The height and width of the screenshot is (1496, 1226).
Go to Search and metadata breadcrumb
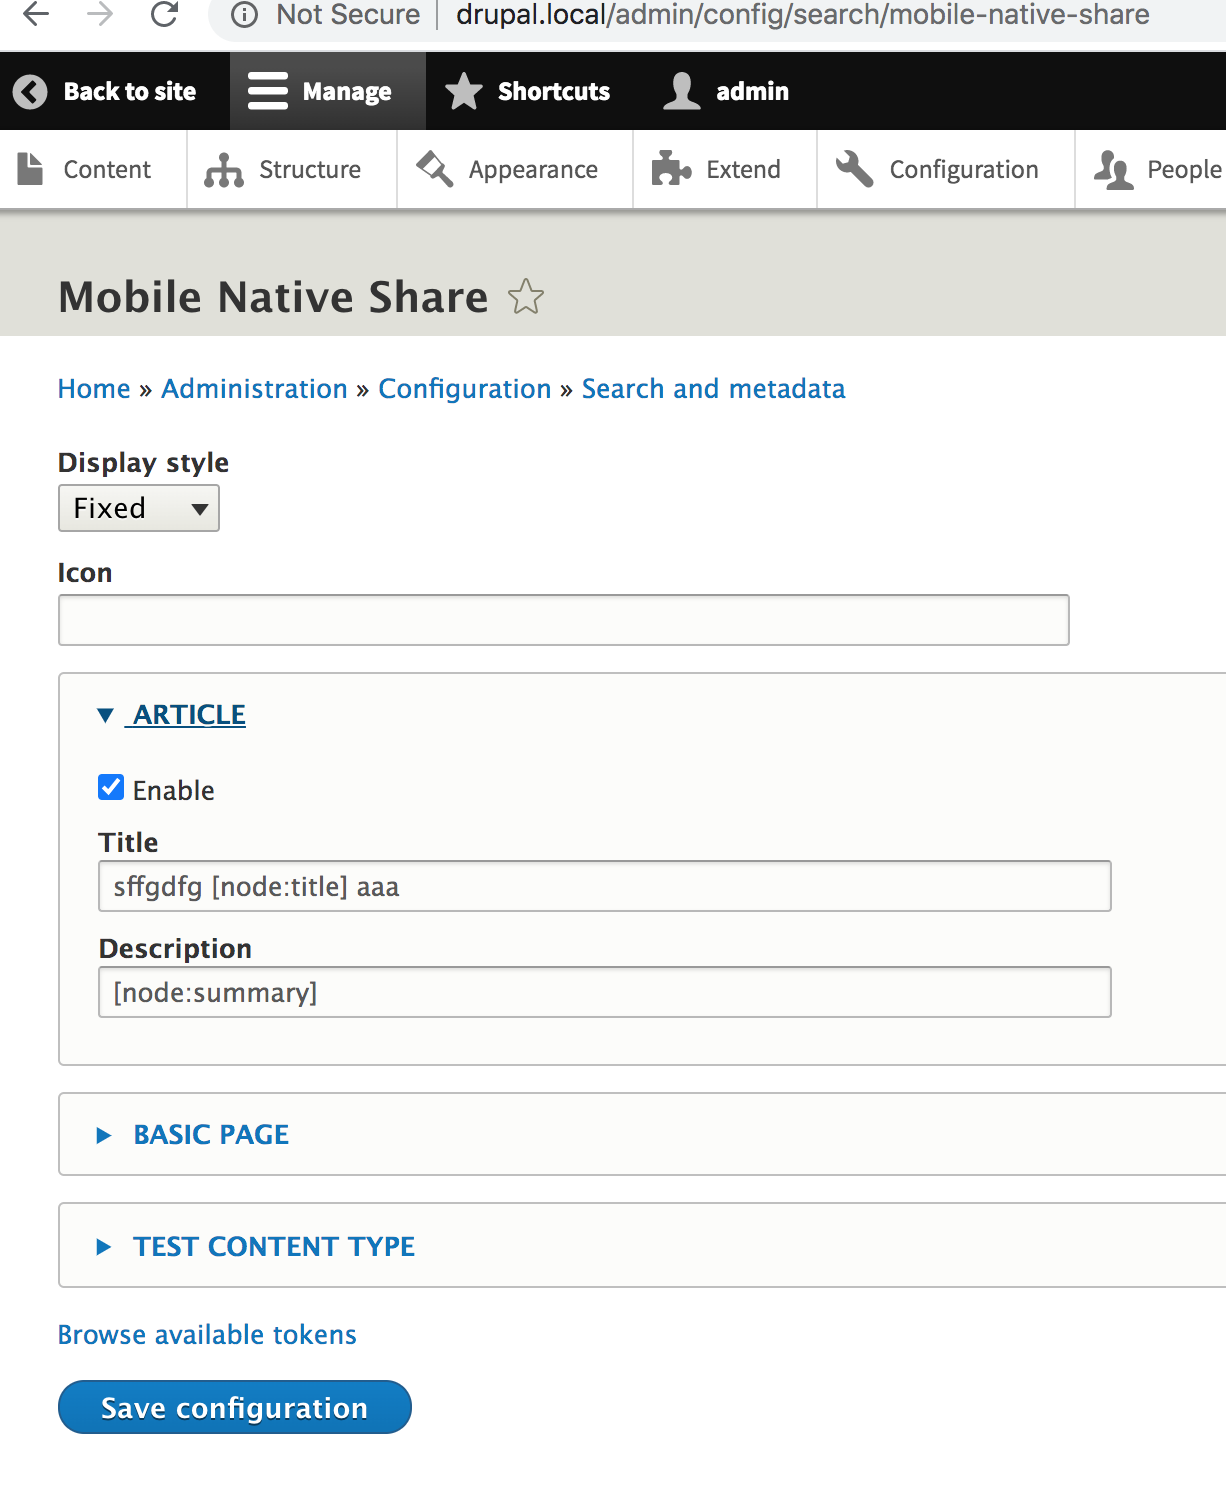(713, 388)
